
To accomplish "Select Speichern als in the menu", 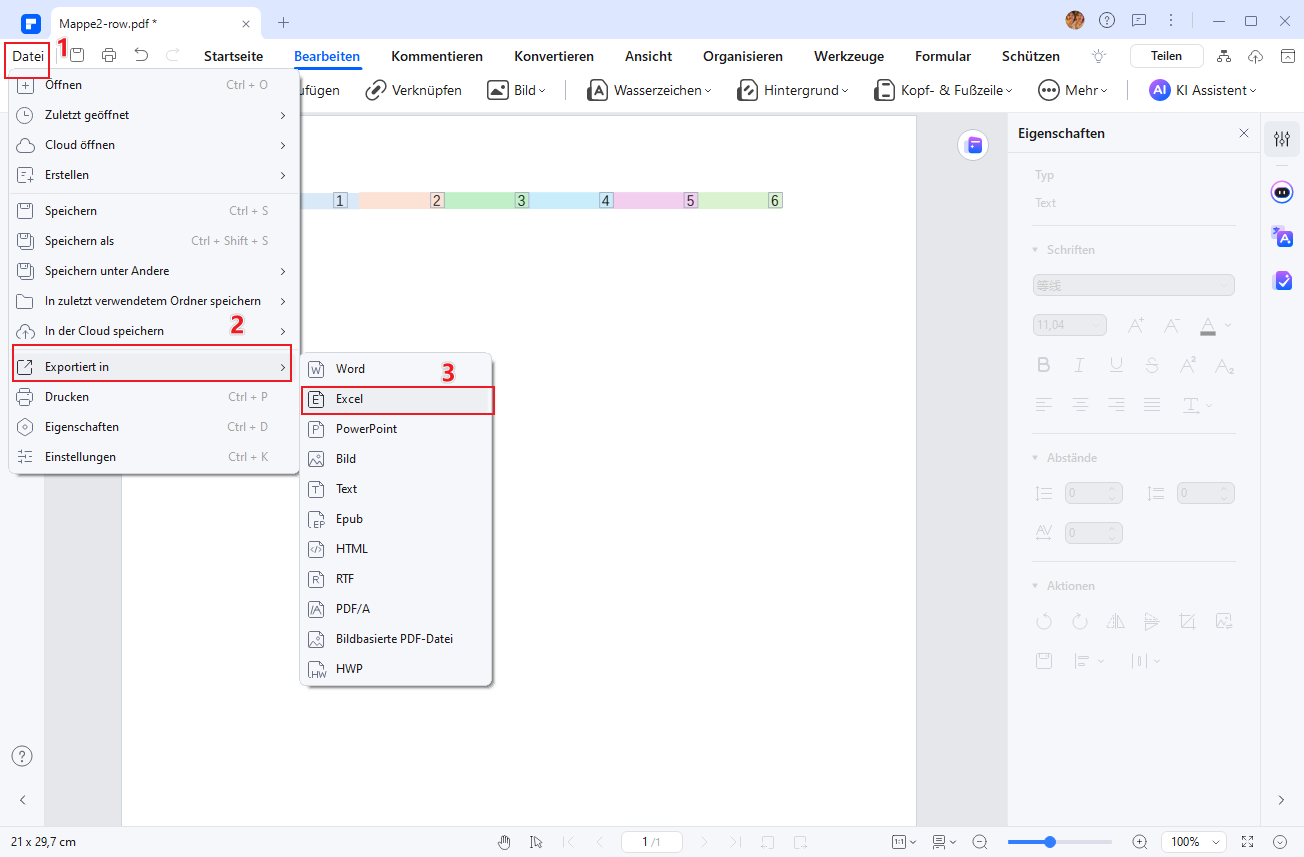I will (x=154, y=241).
